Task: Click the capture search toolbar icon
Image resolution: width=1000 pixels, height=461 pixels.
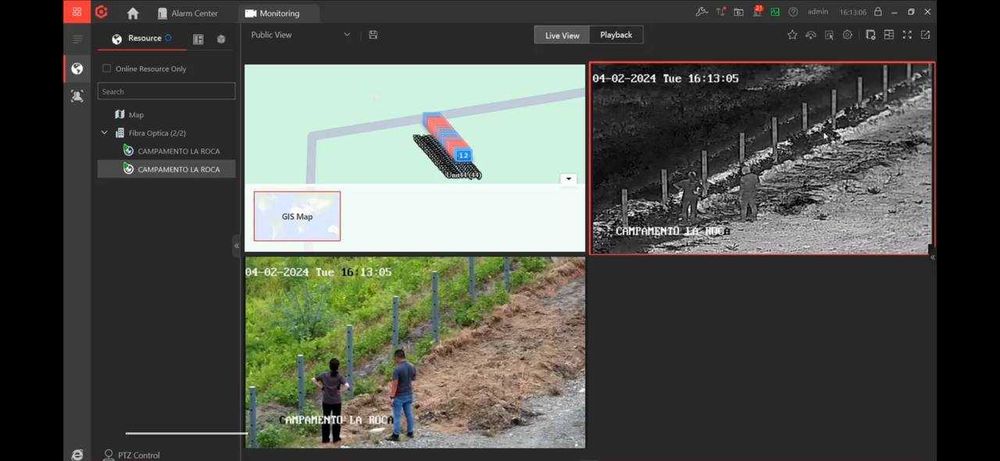Action: click(x=829, y=35)
